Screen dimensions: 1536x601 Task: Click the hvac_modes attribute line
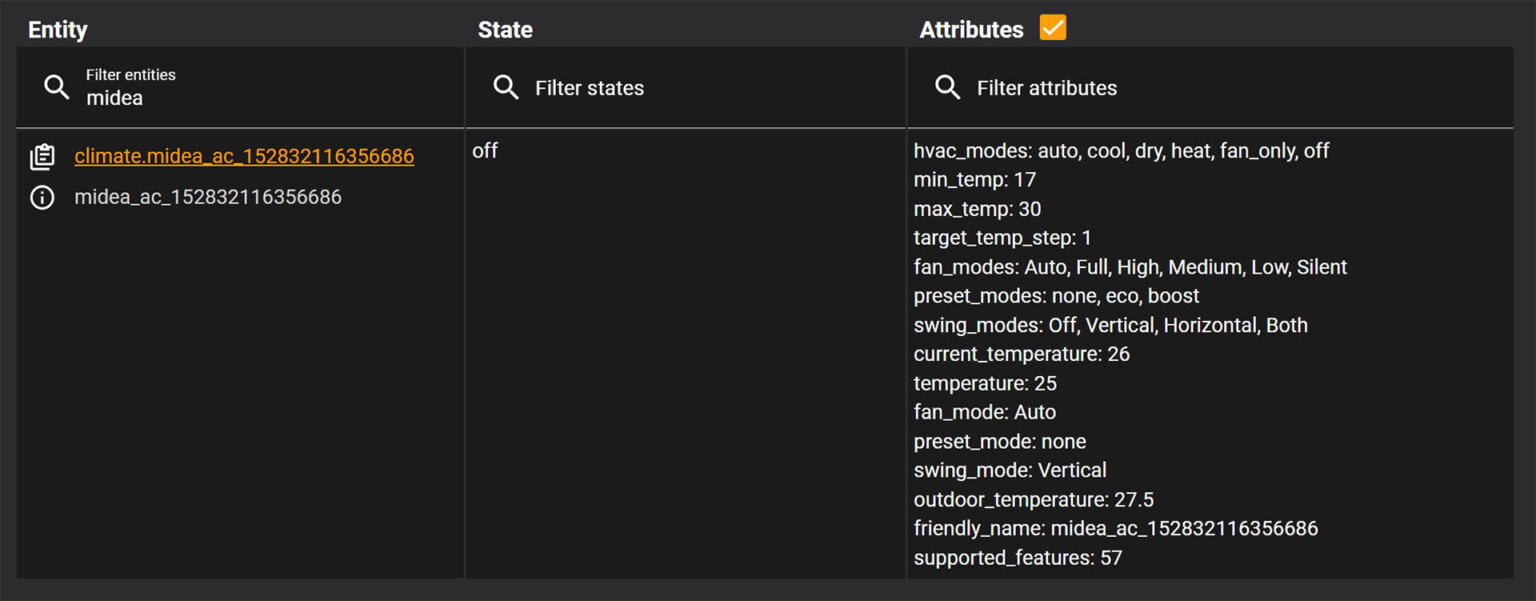(x=1121, y=151)
